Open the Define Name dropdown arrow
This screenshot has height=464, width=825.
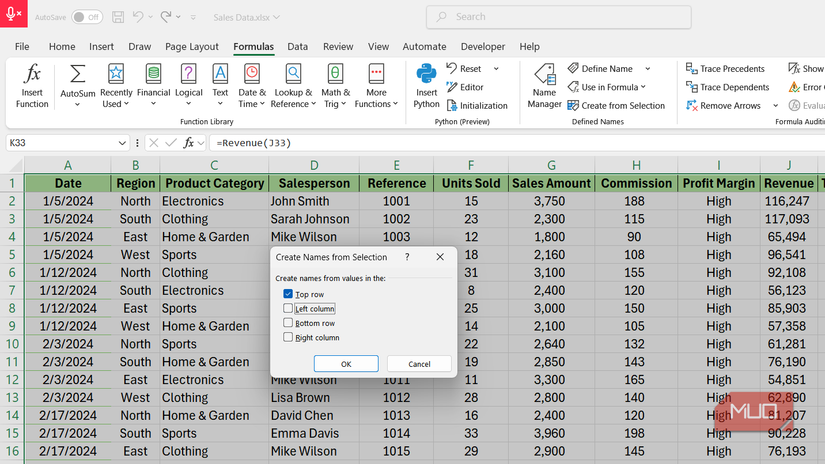(648, 69)
